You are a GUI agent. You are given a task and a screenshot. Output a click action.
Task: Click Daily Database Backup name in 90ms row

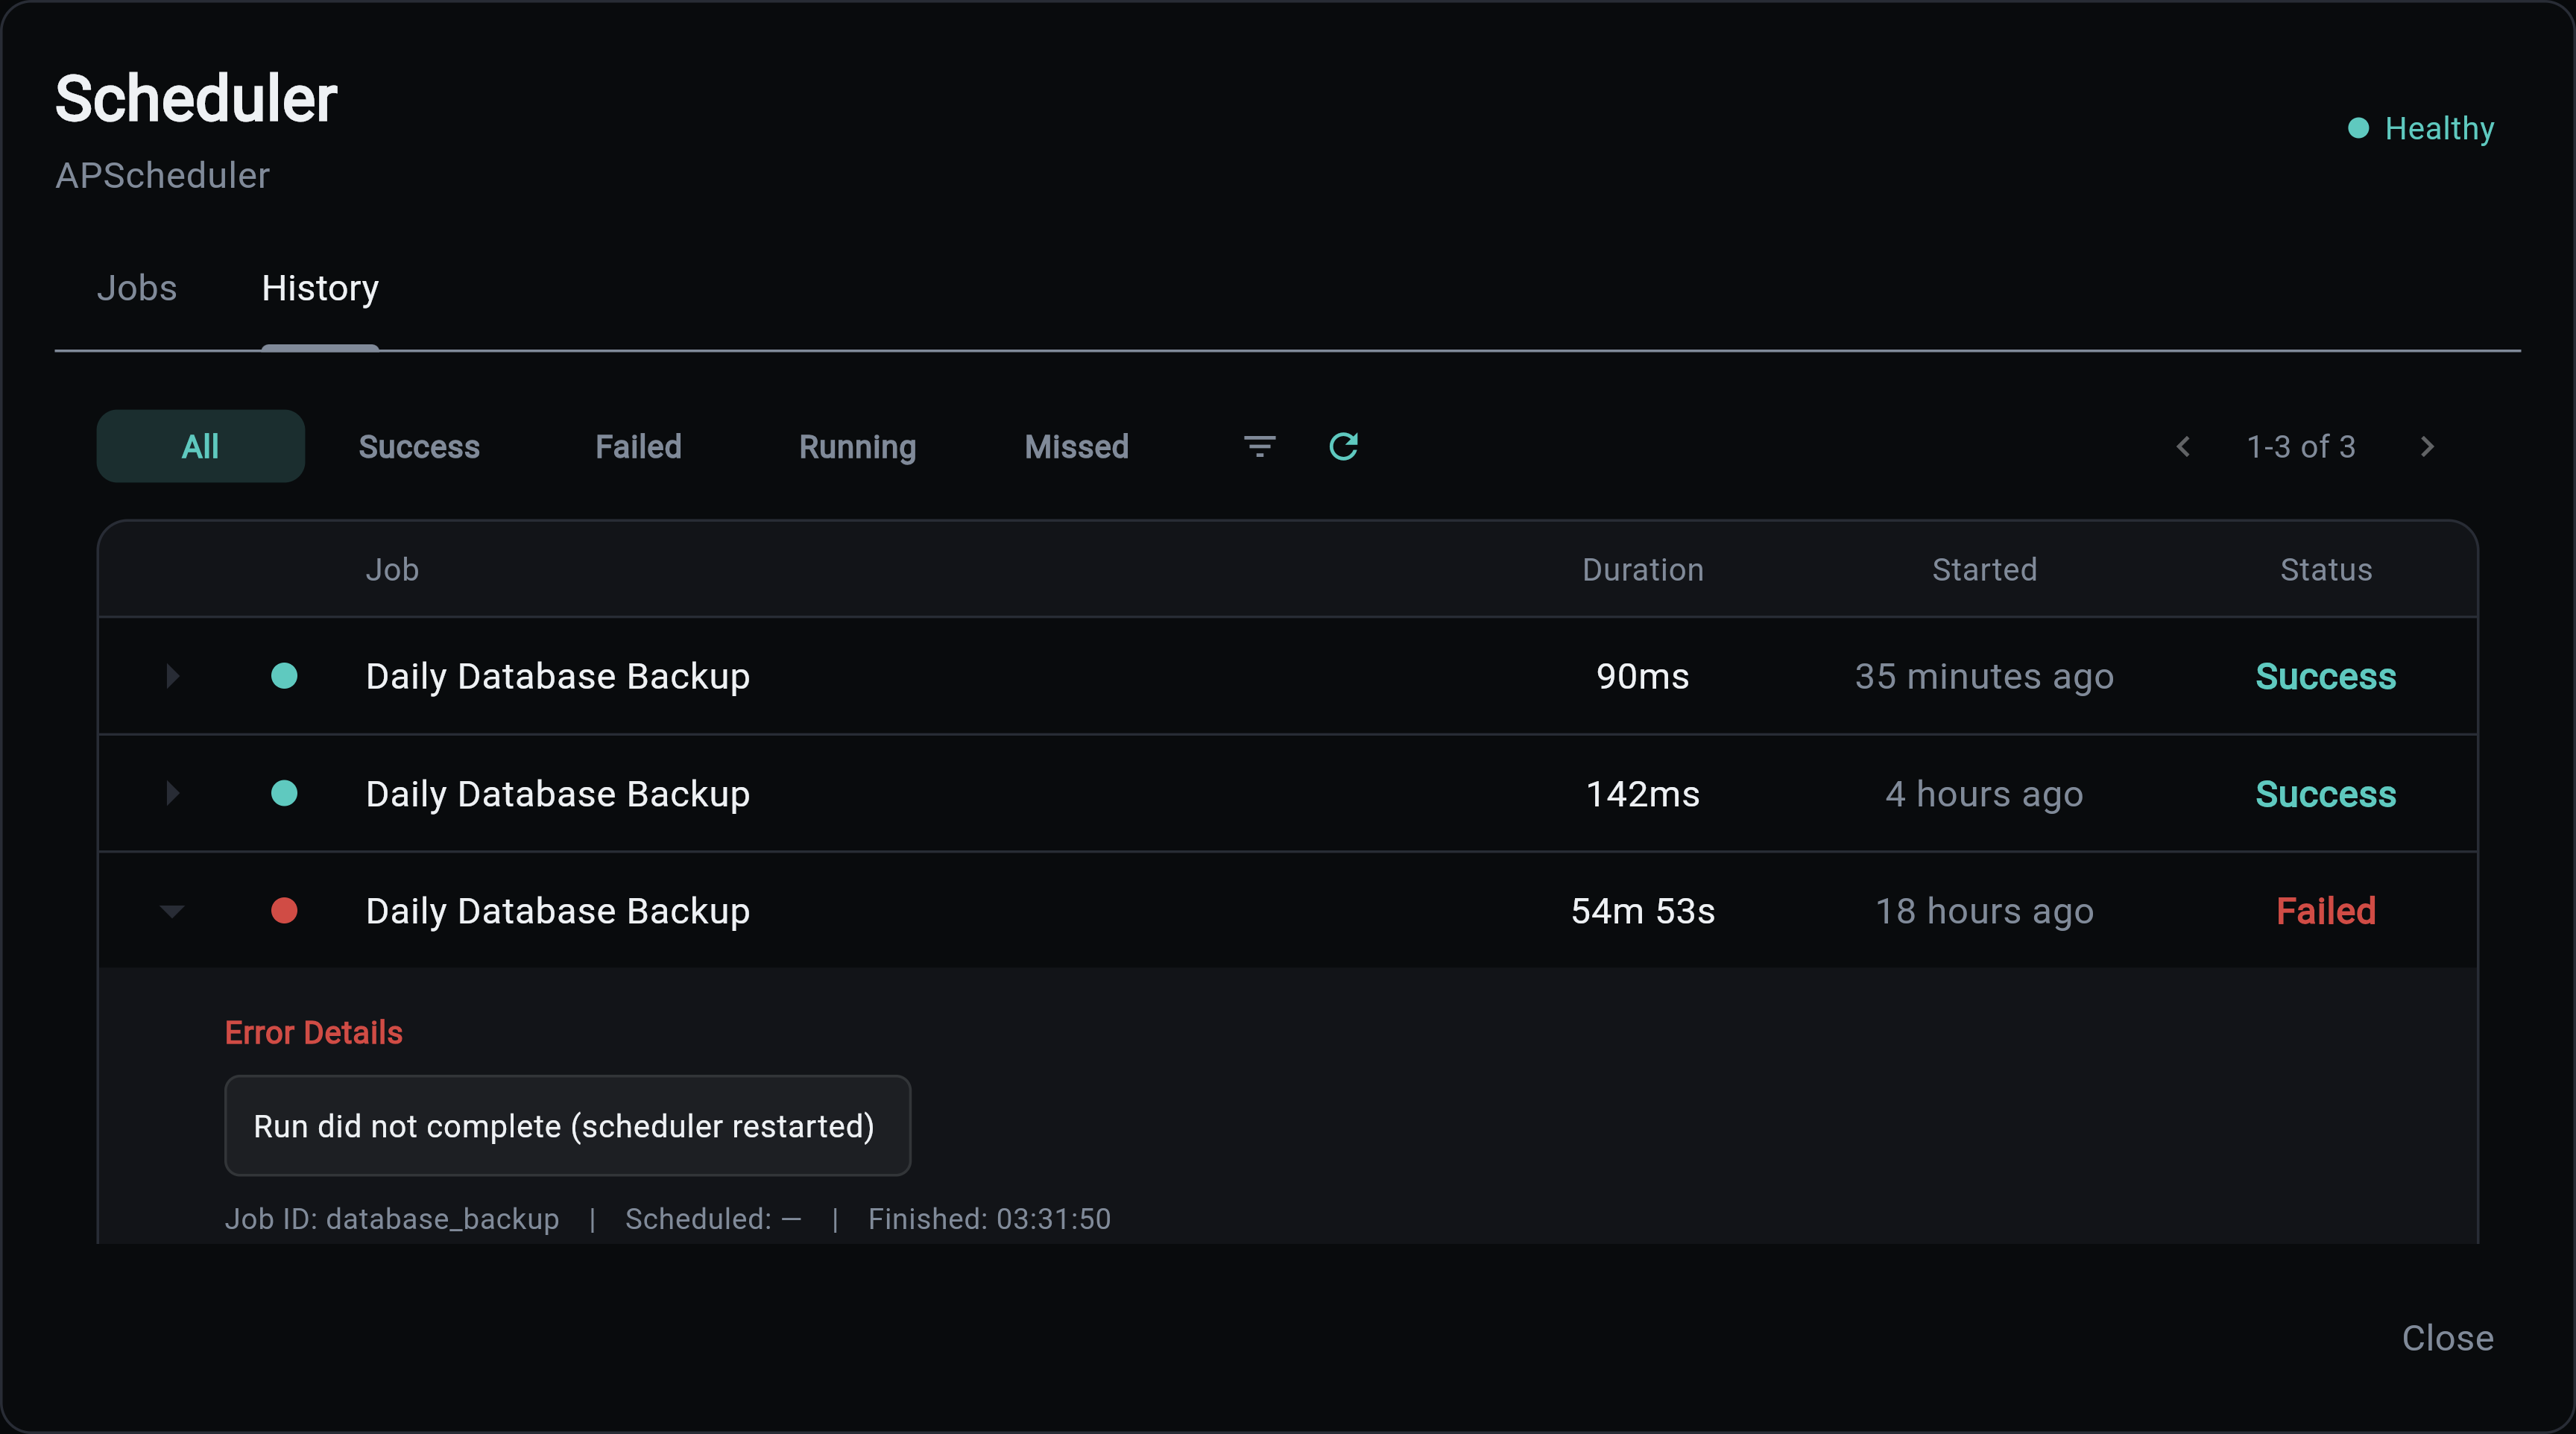pyautogui.click(x=557, y=676)
